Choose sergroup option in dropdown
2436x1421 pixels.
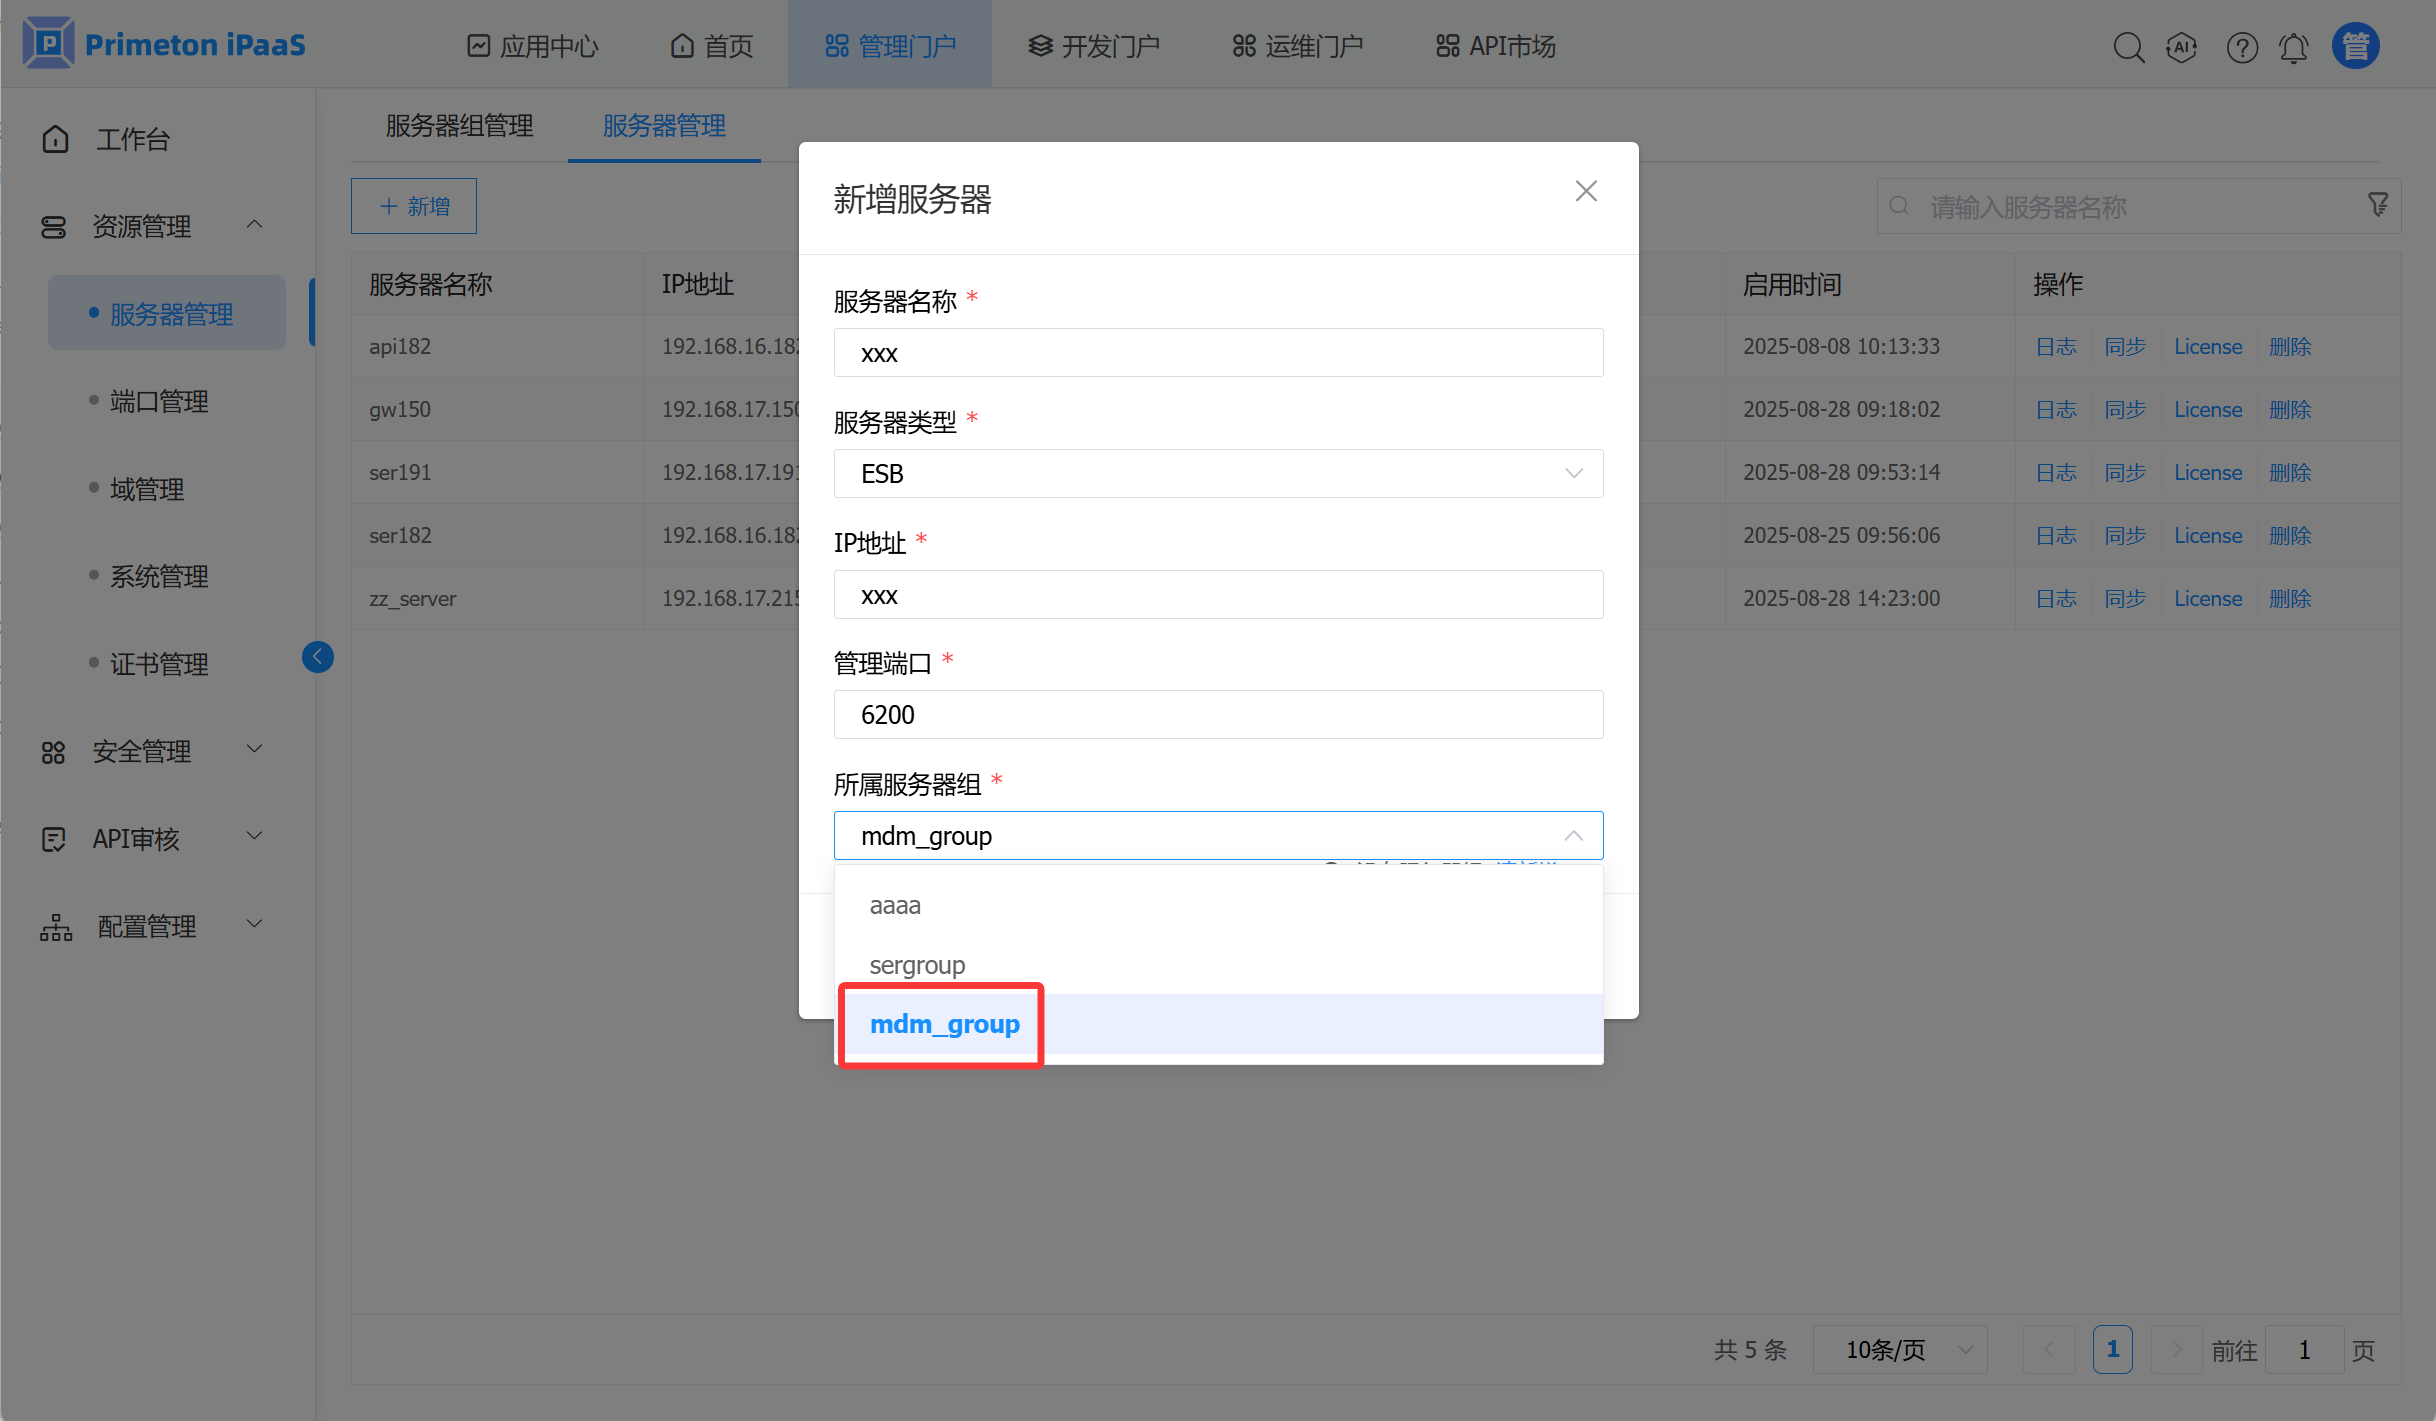(917, 965)
